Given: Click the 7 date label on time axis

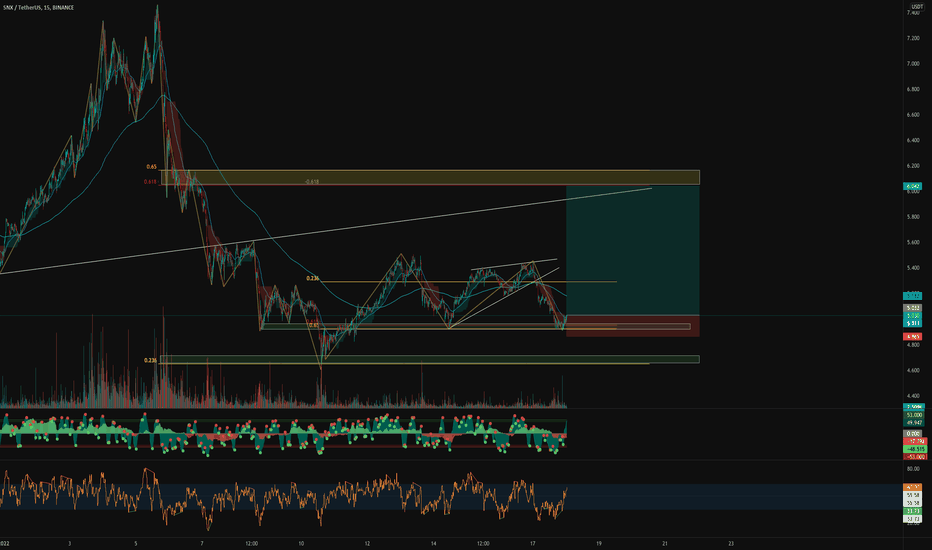Looking at the screenshot, I should (x=201, y=543).
